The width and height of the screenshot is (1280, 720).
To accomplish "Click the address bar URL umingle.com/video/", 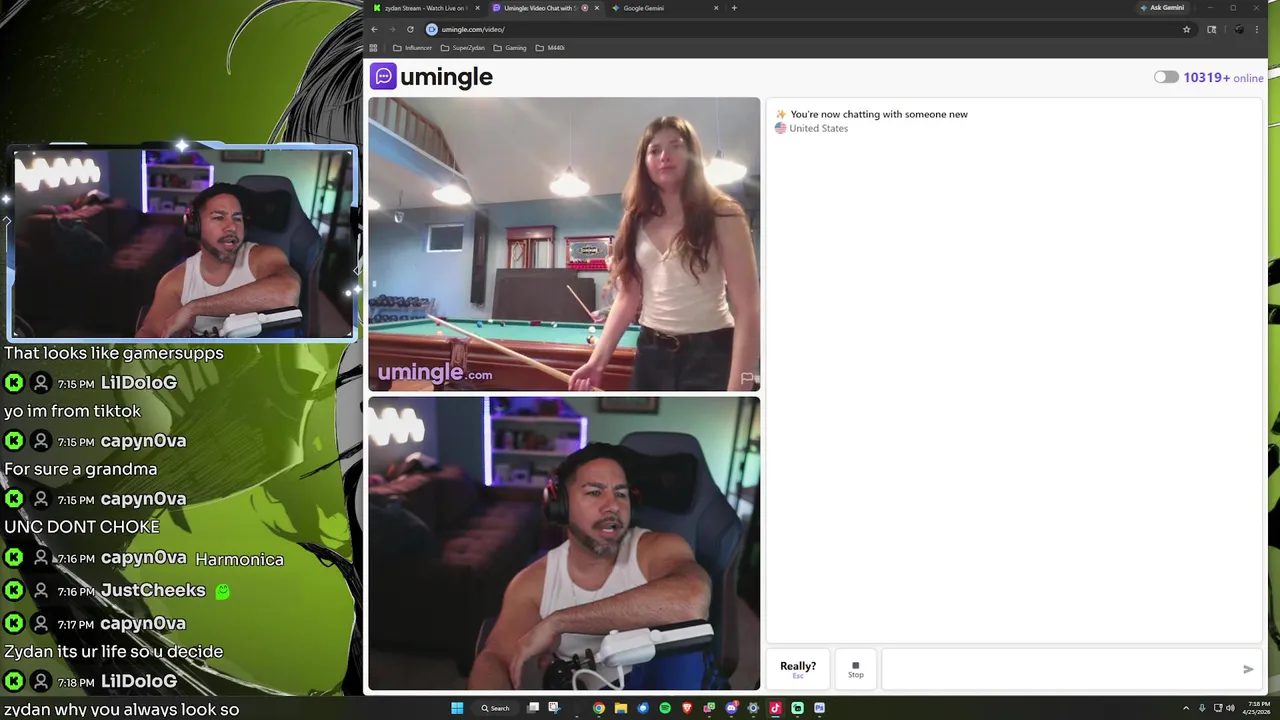I will [473, 29].
